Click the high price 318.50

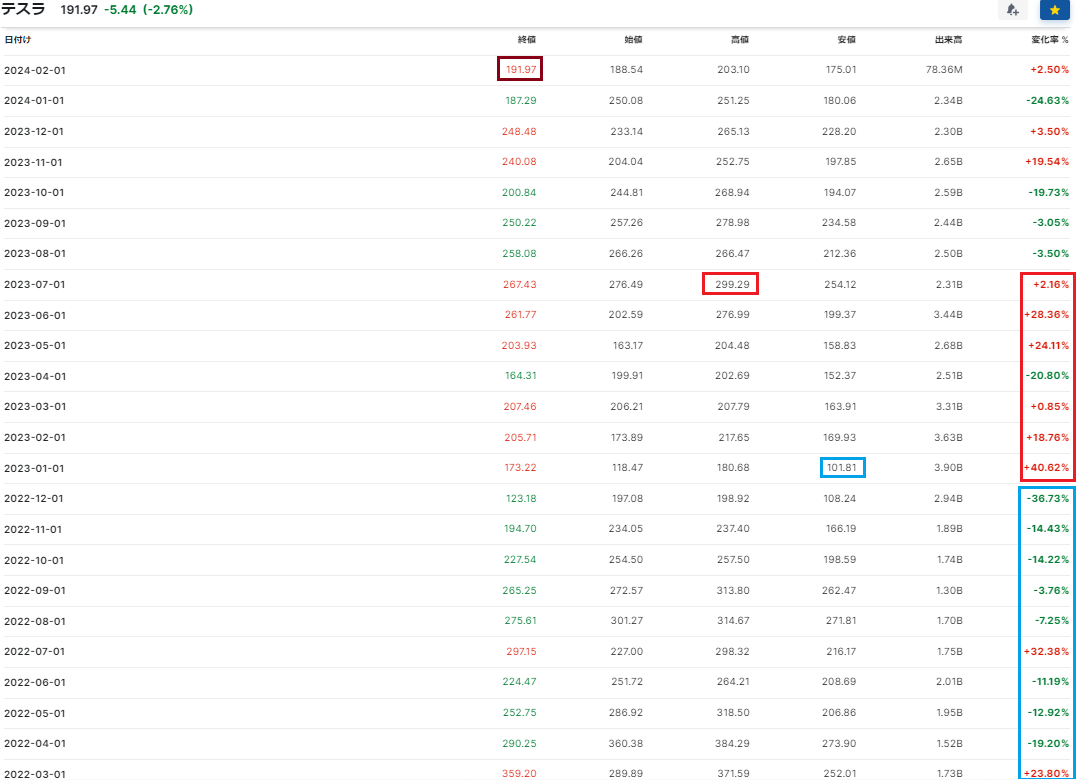(732, 713)
